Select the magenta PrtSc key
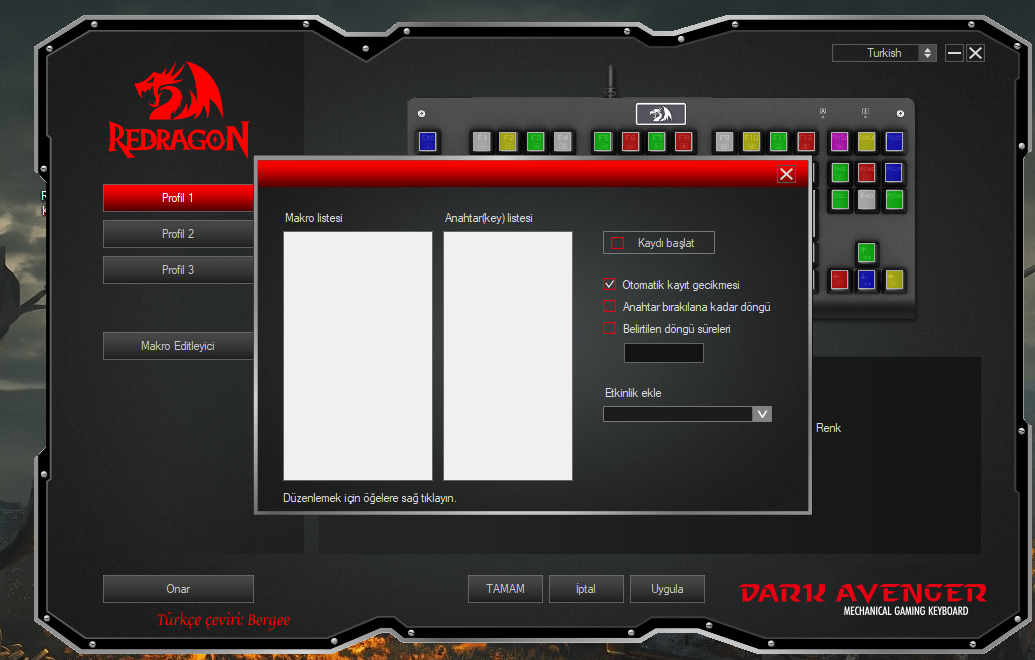This screenshot has height=660, width=1035. [x=839, y=141]
